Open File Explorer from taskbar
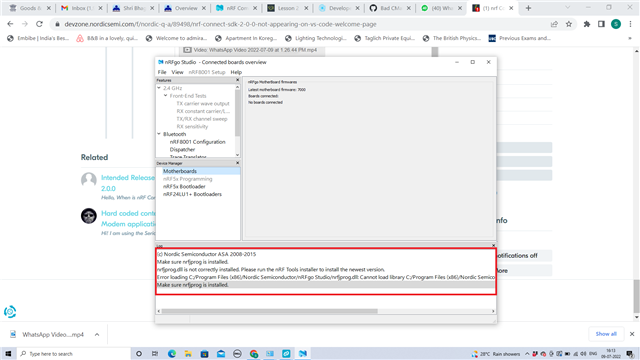 tap(188, 353)
